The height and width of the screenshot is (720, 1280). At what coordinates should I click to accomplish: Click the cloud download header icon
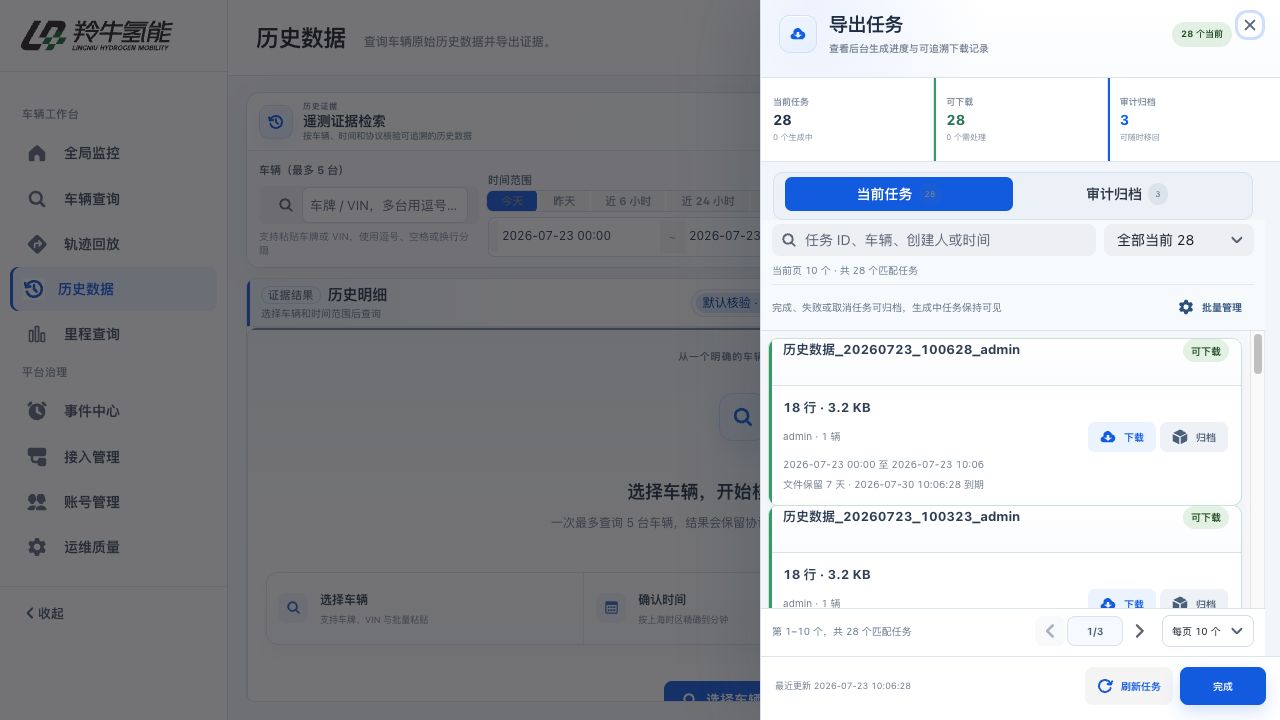pyautogui.click(x=798, y=34)
